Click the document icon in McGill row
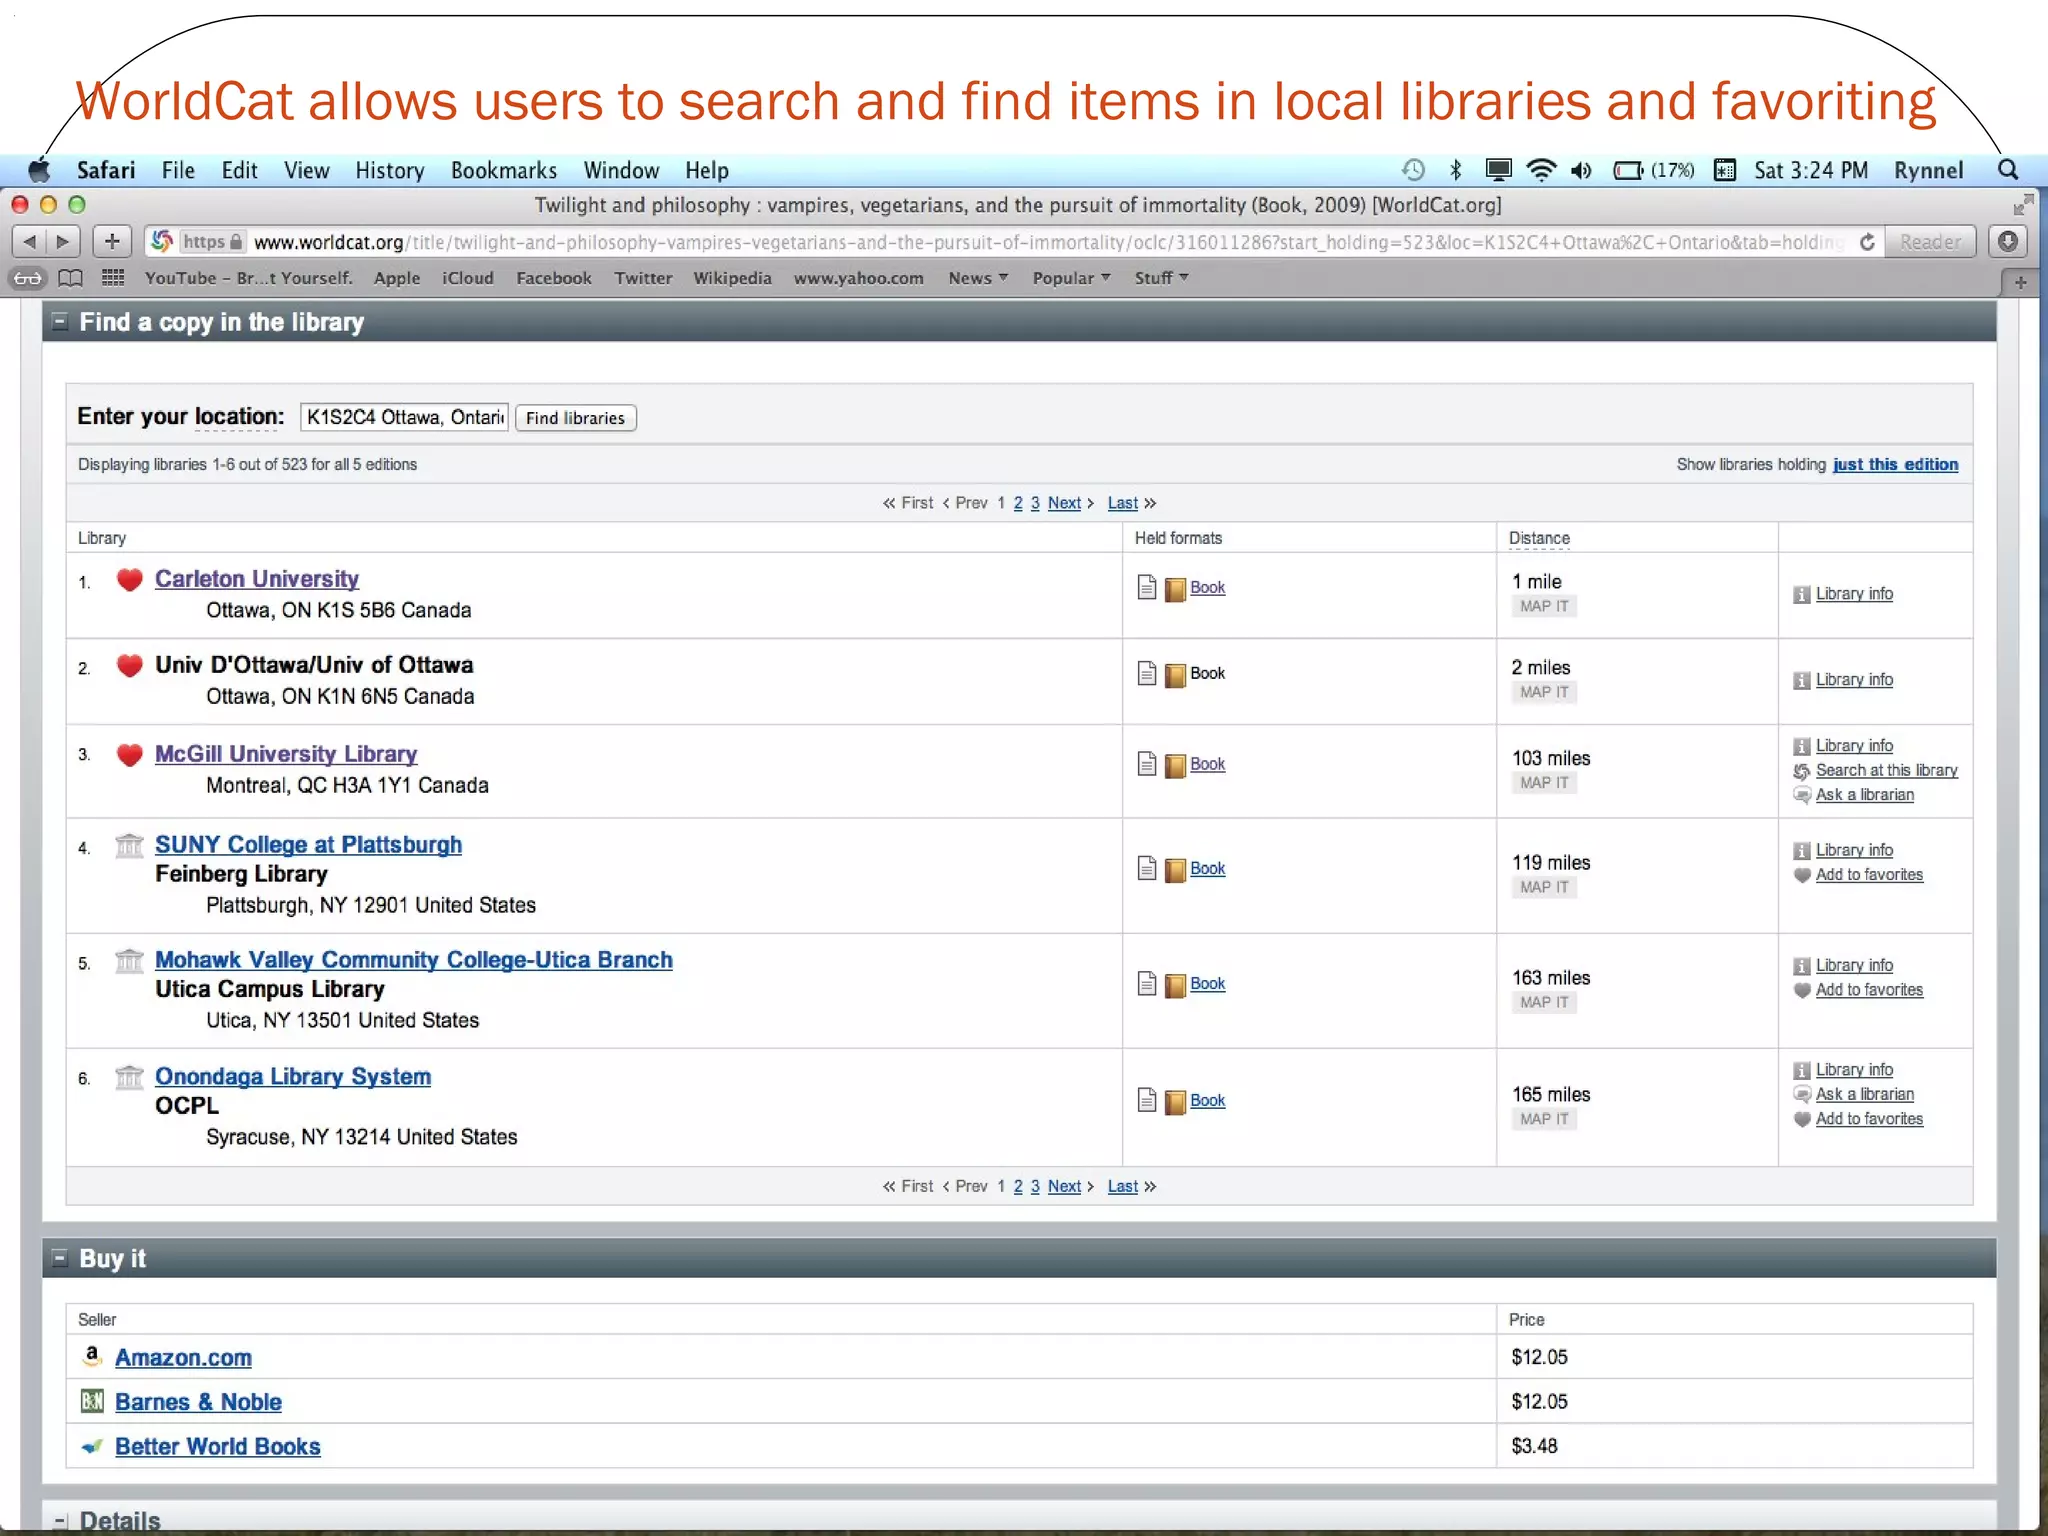The image size is (2048, 1536). [1147, 764]
